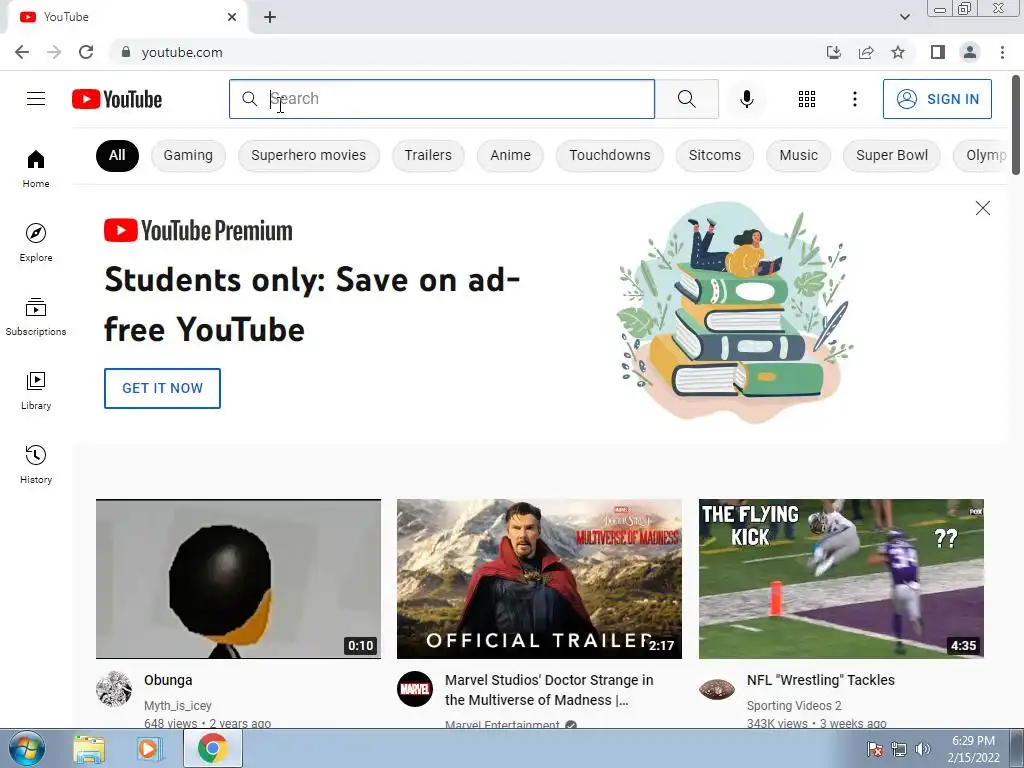Click the taskbar clock 6:29 PM

tap(973, 741)
